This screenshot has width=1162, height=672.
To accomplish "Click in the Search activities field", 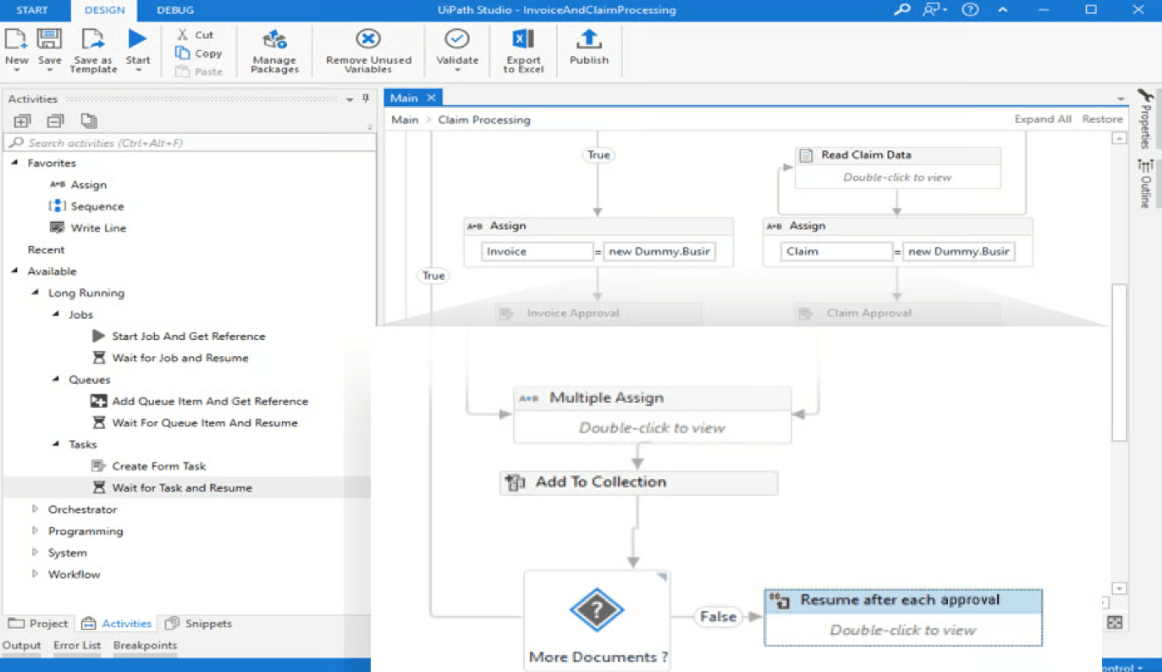I will 190,142.
